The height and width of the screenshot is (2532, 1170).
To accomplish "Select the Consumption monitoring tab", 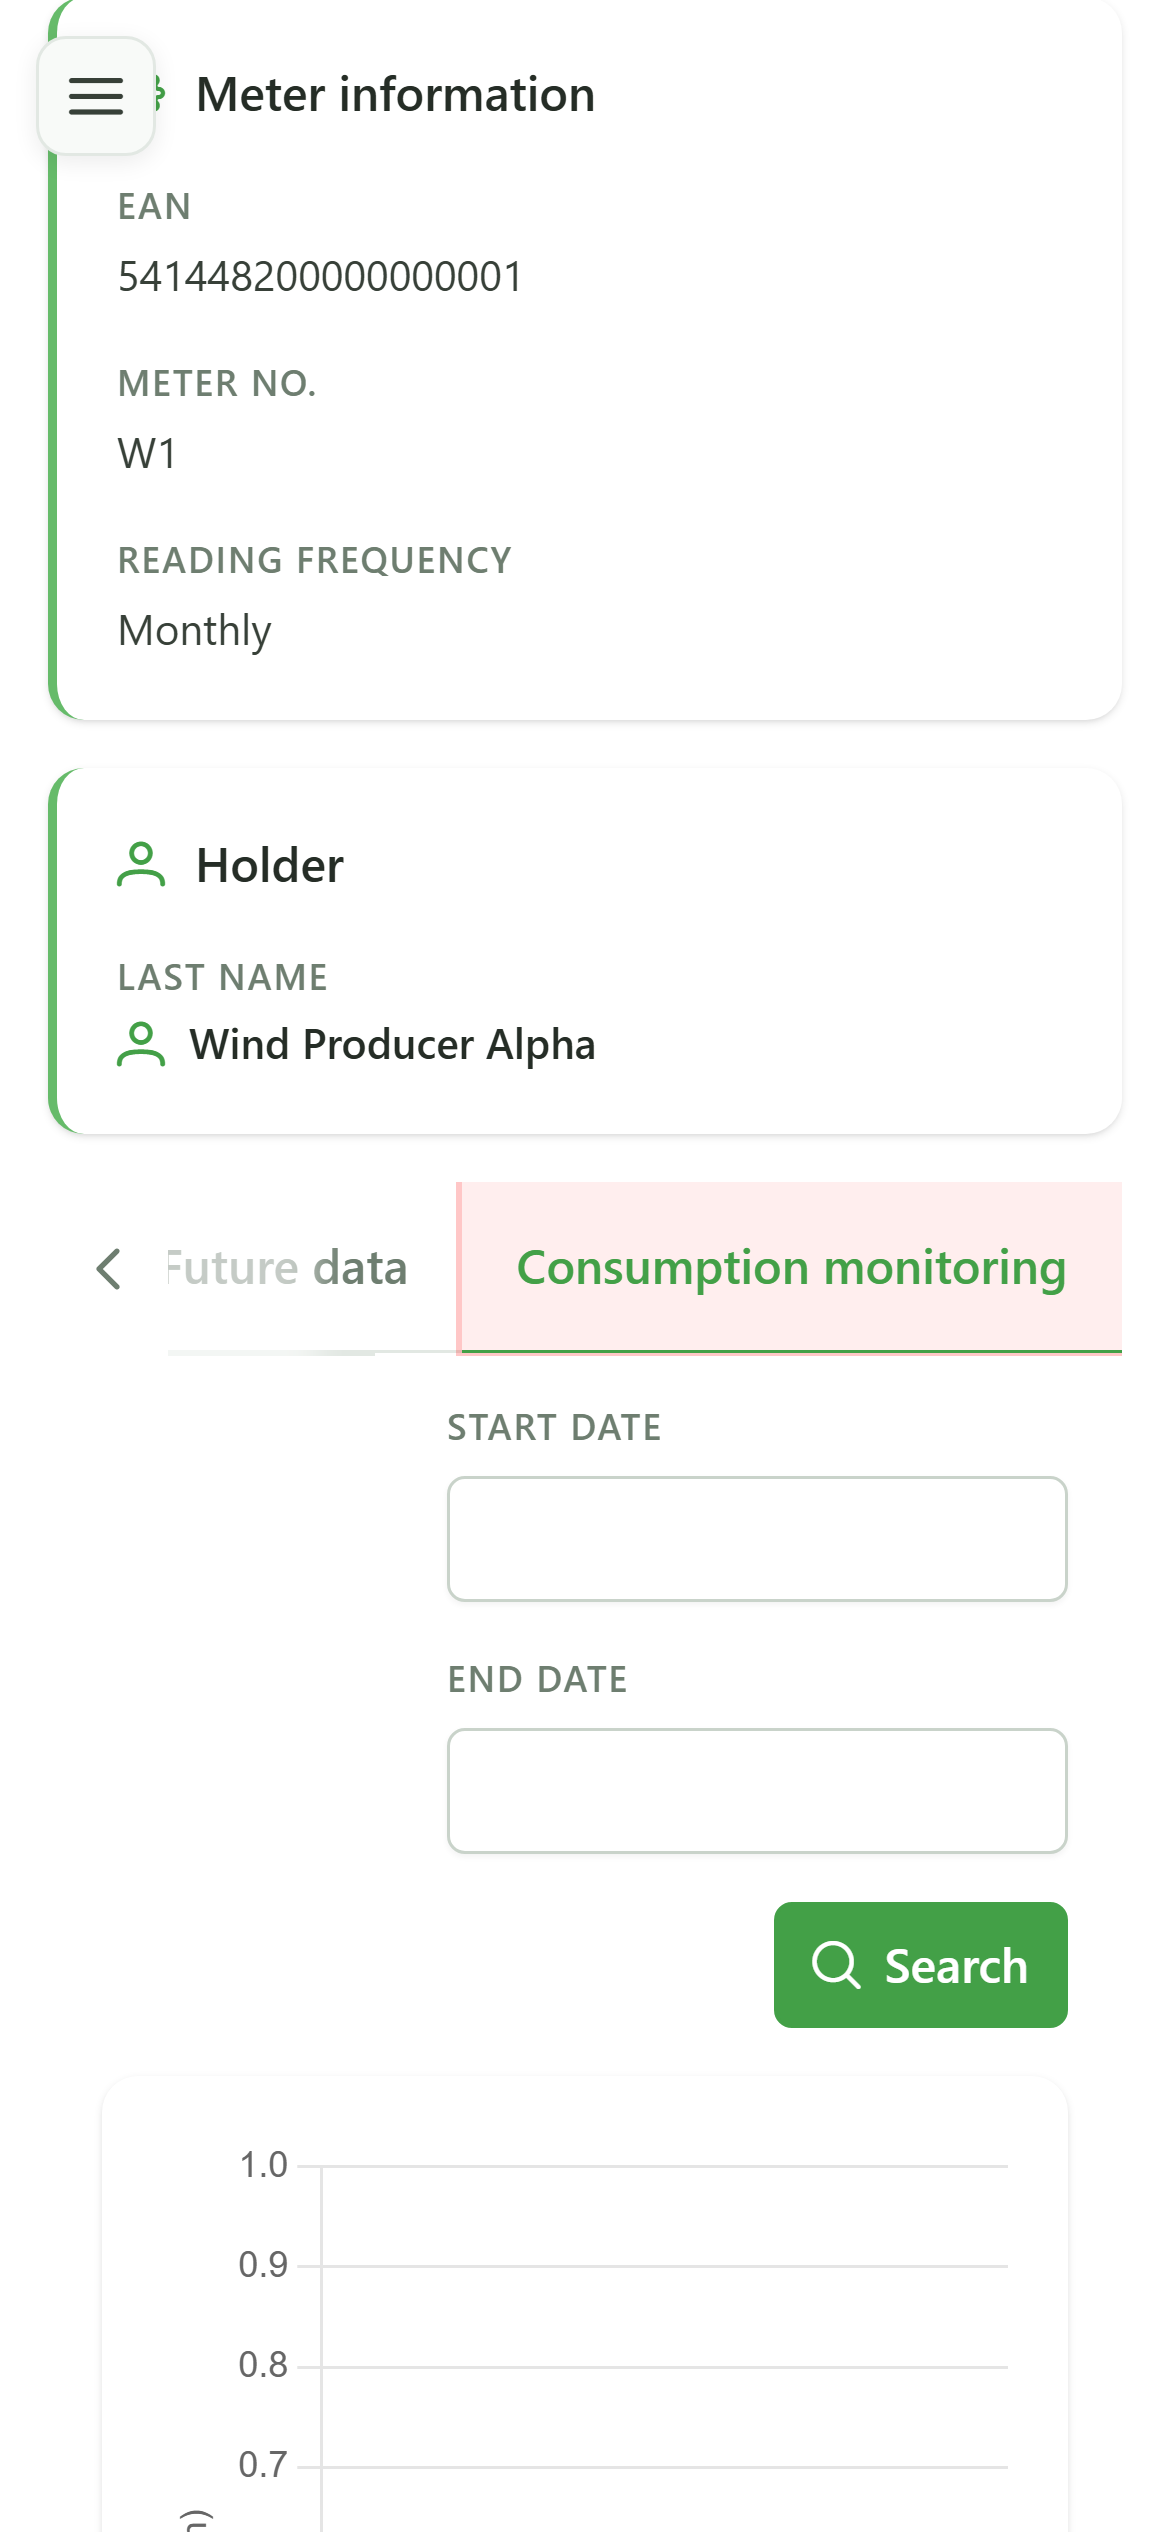I will [790, 1268].
